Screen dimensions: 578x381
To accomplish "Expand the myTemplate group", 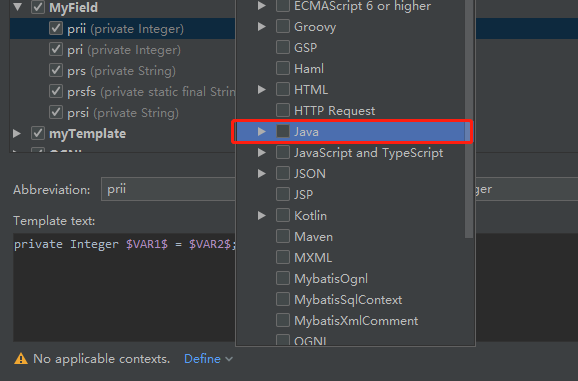I will [17, 133].
